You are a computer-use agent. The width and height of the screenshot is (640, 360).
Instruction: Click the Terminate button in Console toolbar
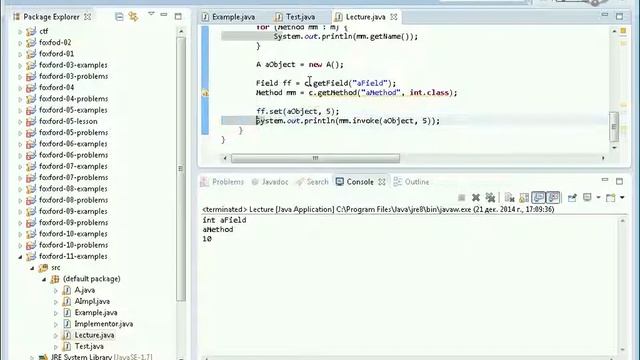(462, 198)
